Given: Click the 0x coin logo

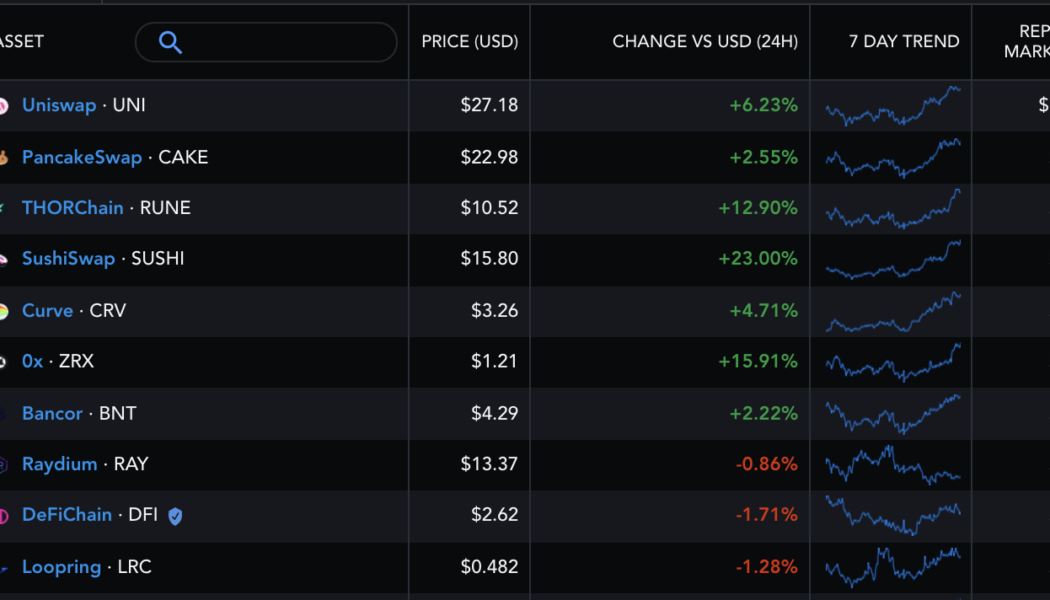Looking at the screenshot, I should coord(5,362).
